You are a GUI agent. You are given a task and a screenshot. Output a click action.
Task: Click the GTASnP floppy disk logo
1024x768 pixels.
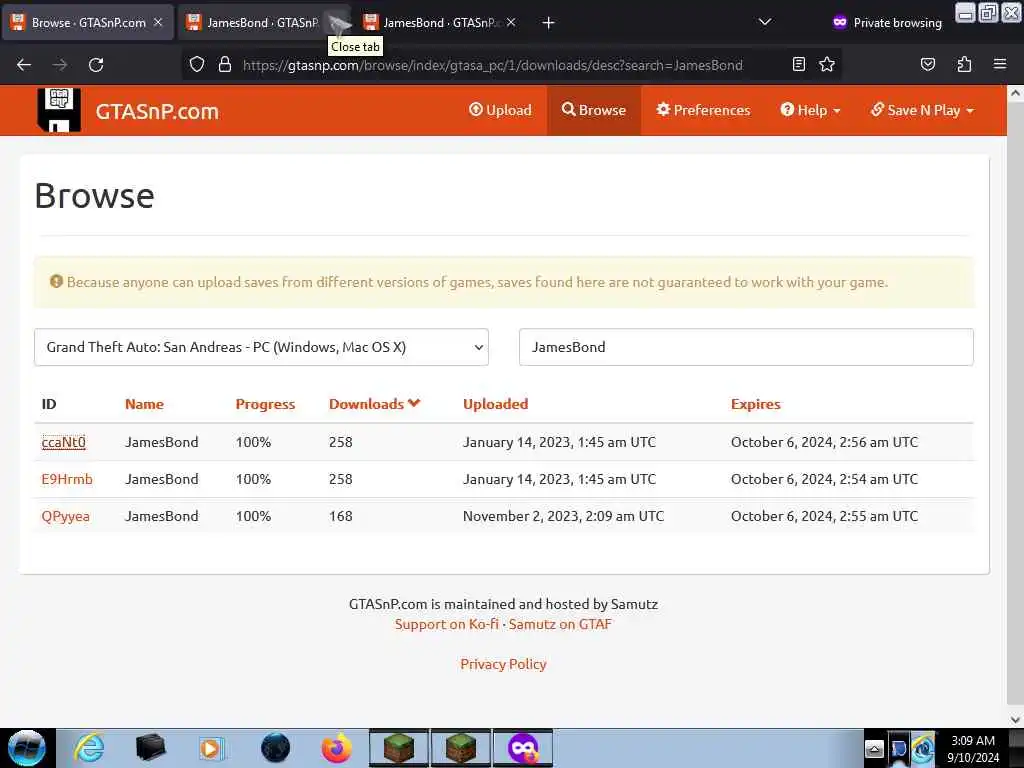(59, 110)
